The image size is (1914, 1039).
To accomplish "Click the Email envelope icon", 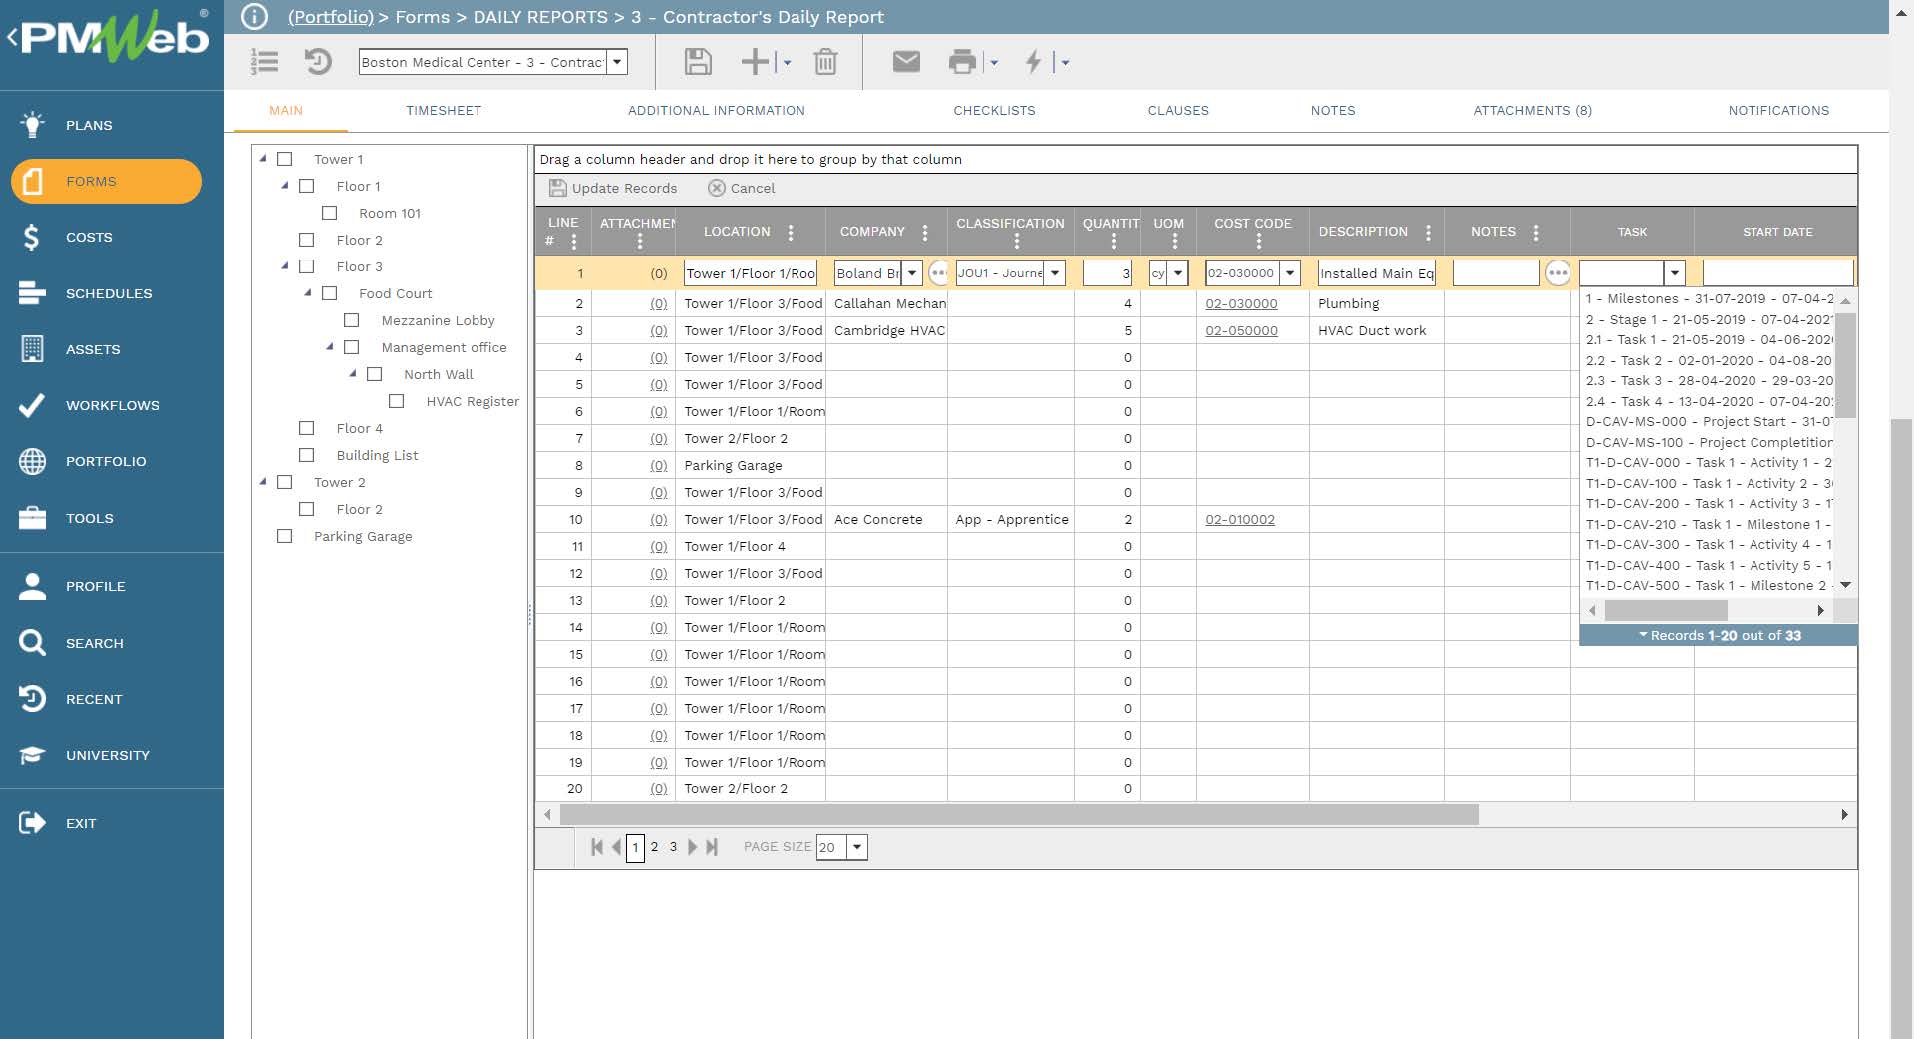I will click(x=905, y=62).
